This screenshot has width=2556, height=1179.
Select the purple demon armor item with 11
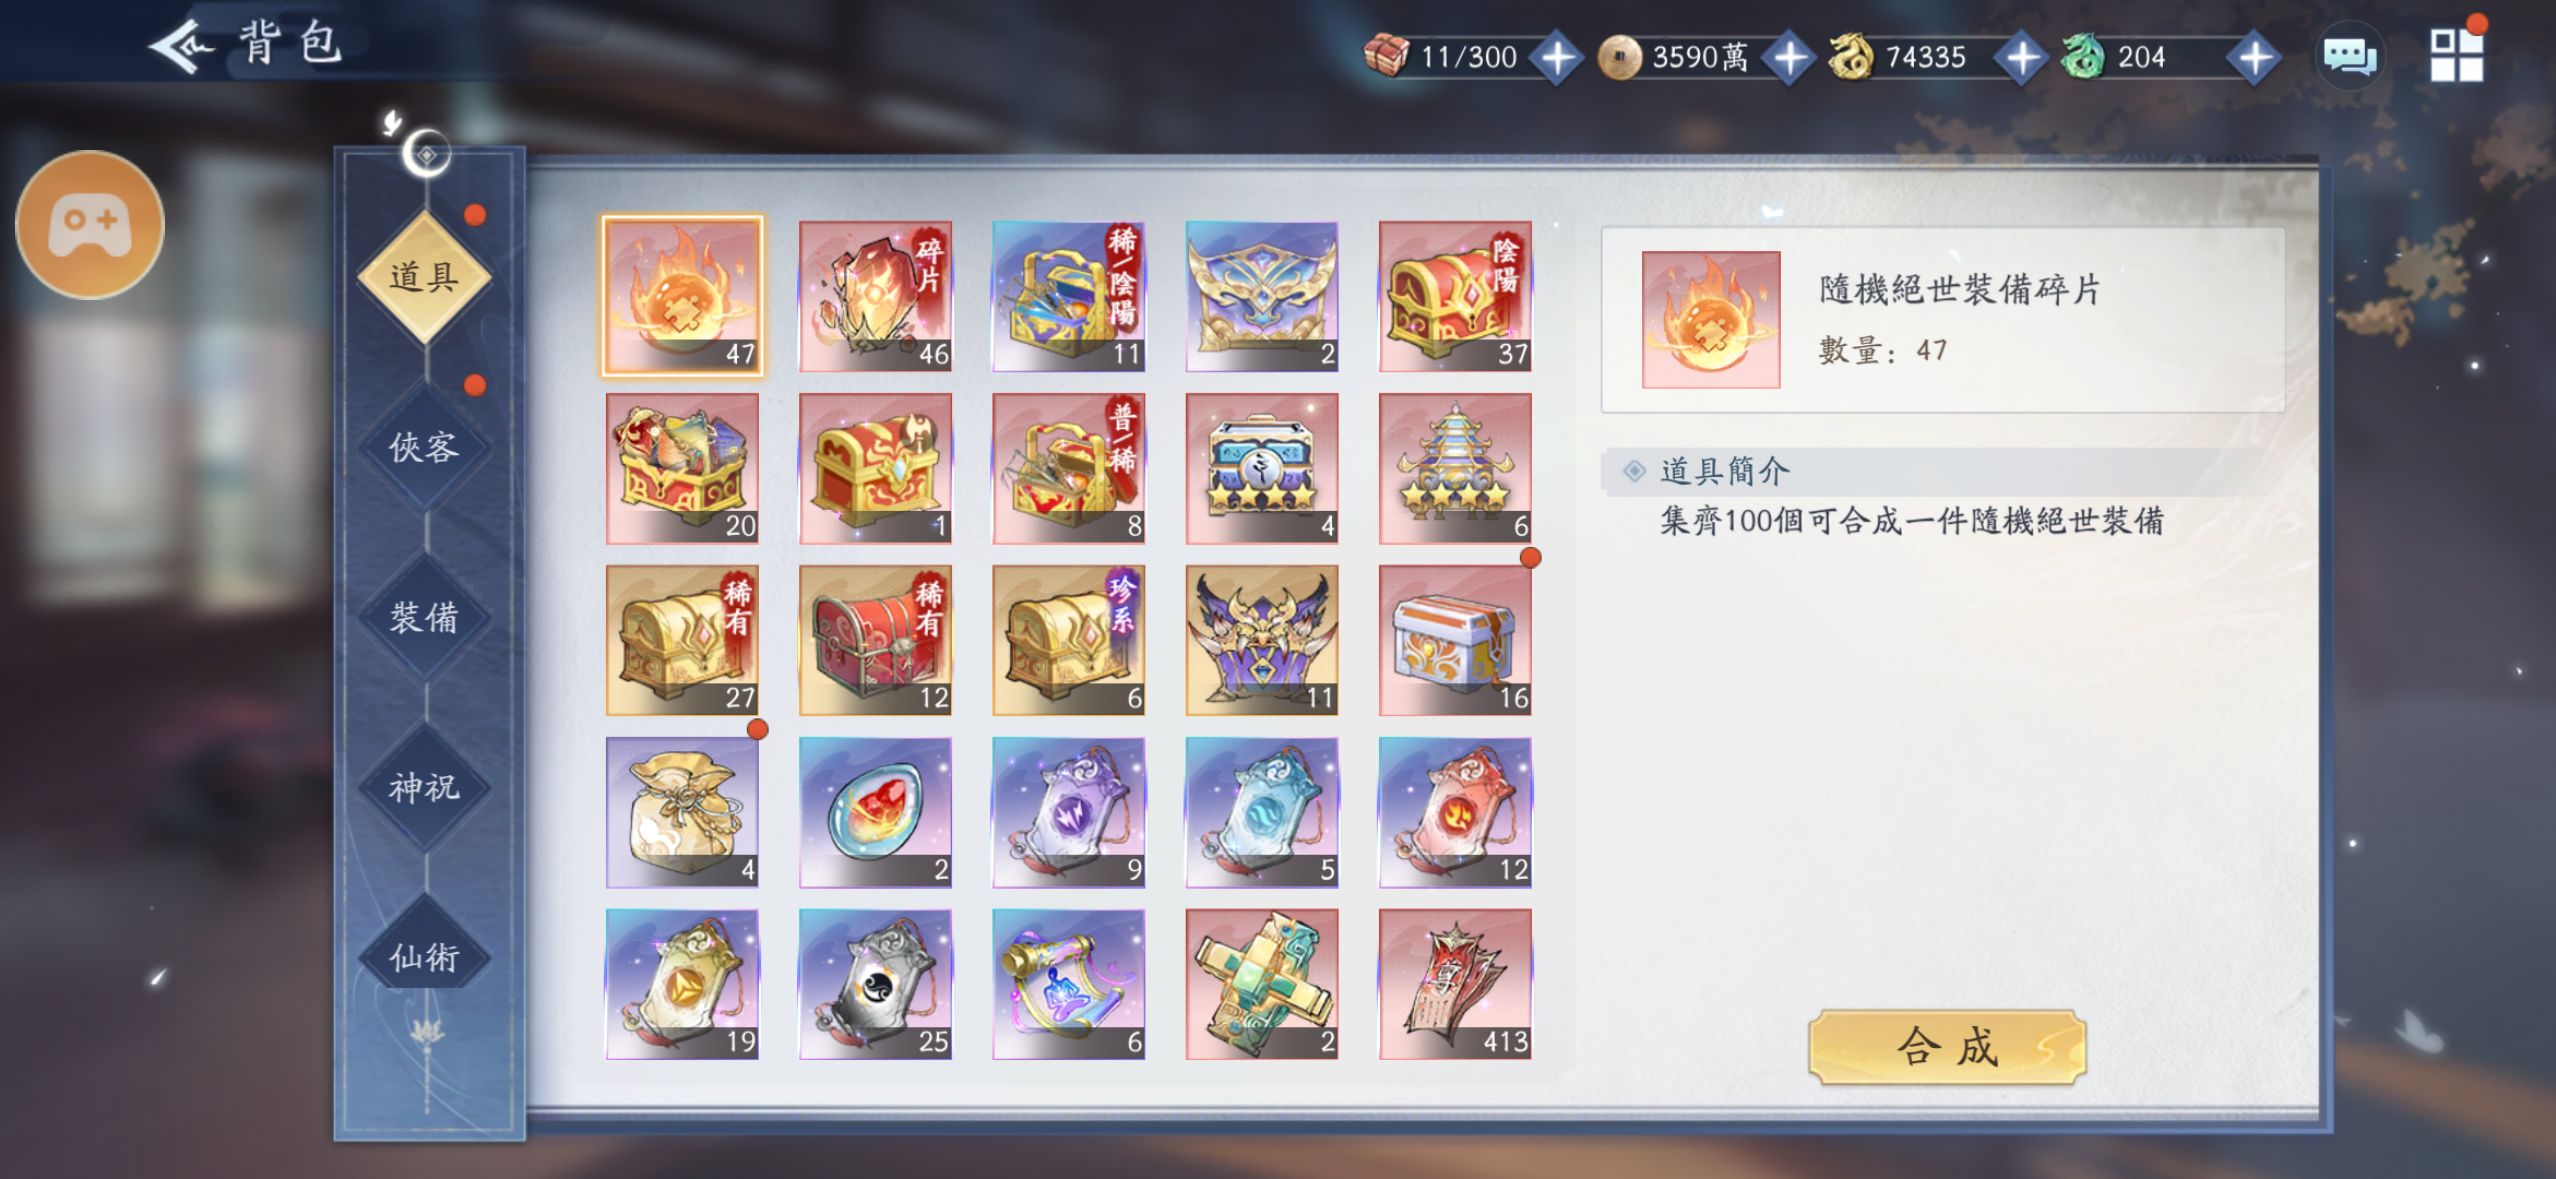click(x=1262, y=640)
